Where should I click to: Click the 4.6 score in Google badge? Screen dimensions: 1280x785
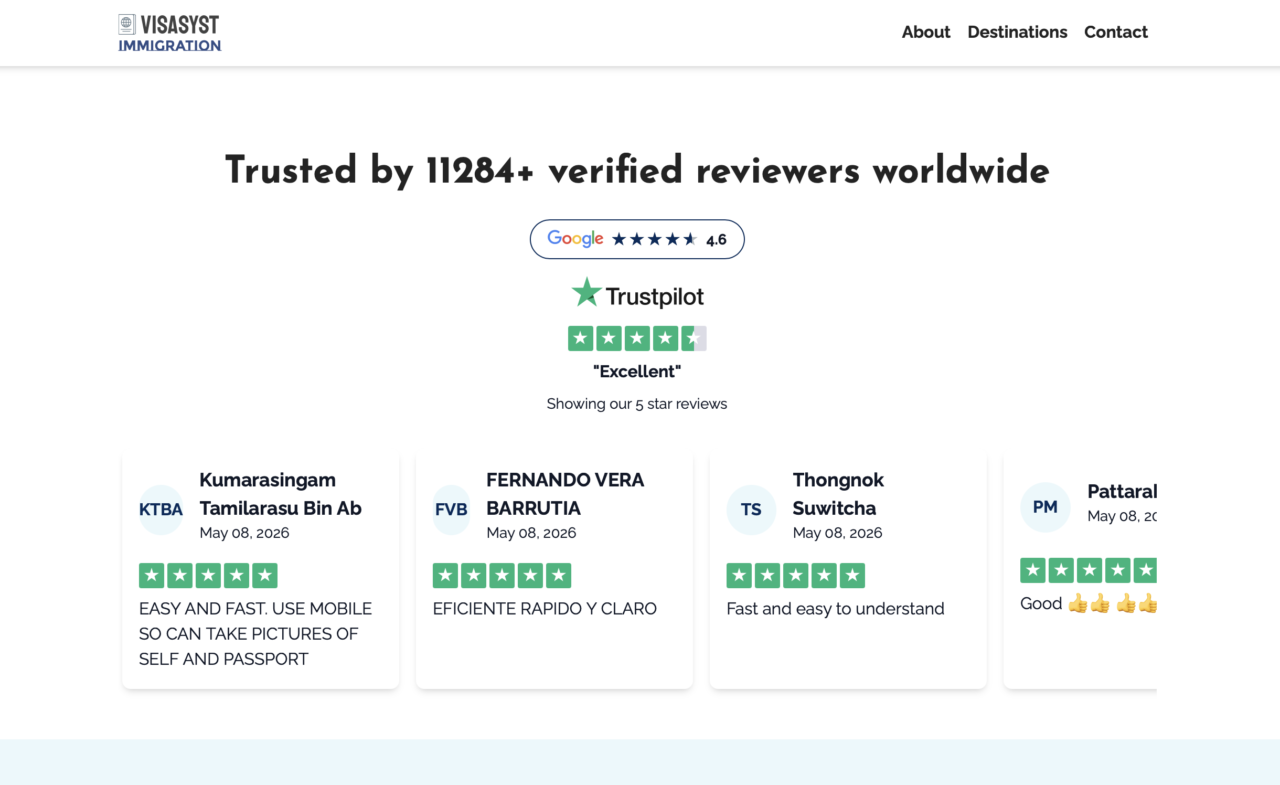coord(716,240)
